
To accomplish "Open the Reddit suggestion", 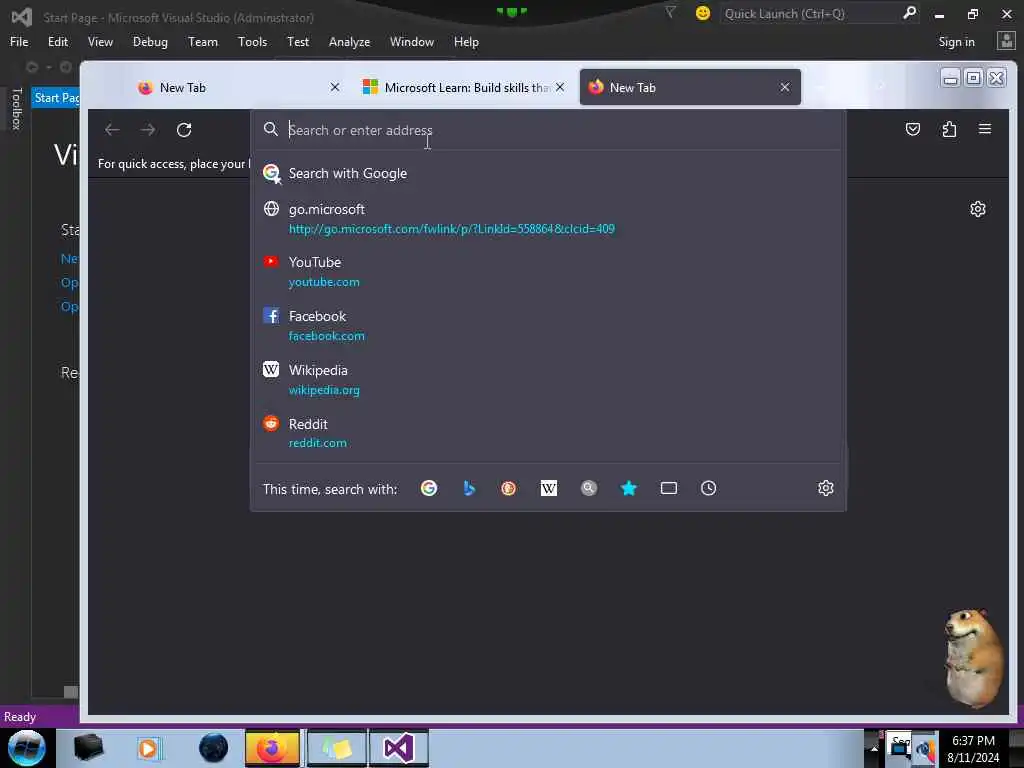I will [x=548, y=433].
